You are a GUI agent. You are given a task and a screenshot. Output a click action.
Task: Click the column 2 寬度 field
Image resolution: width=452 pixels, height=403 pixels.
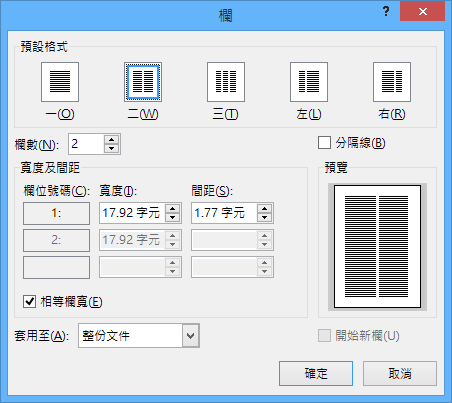(132, 240)
